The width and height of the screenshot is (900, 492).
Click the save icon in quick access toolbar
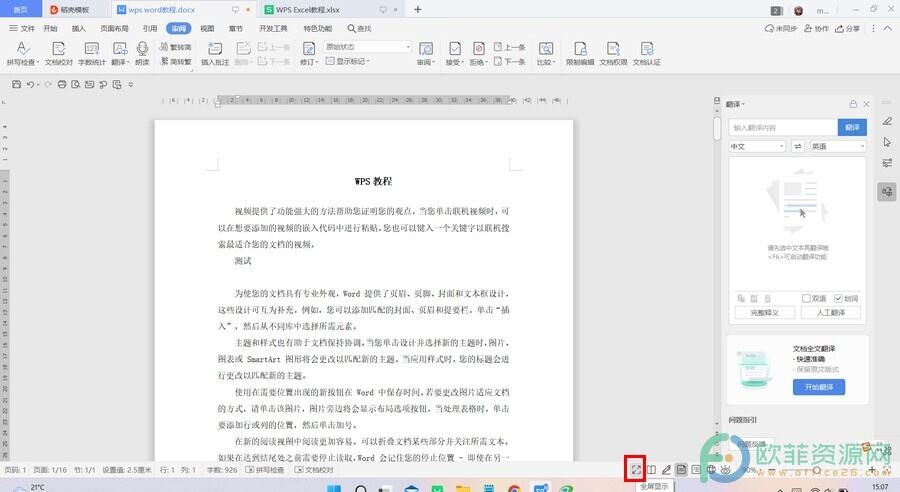point(17,84)
